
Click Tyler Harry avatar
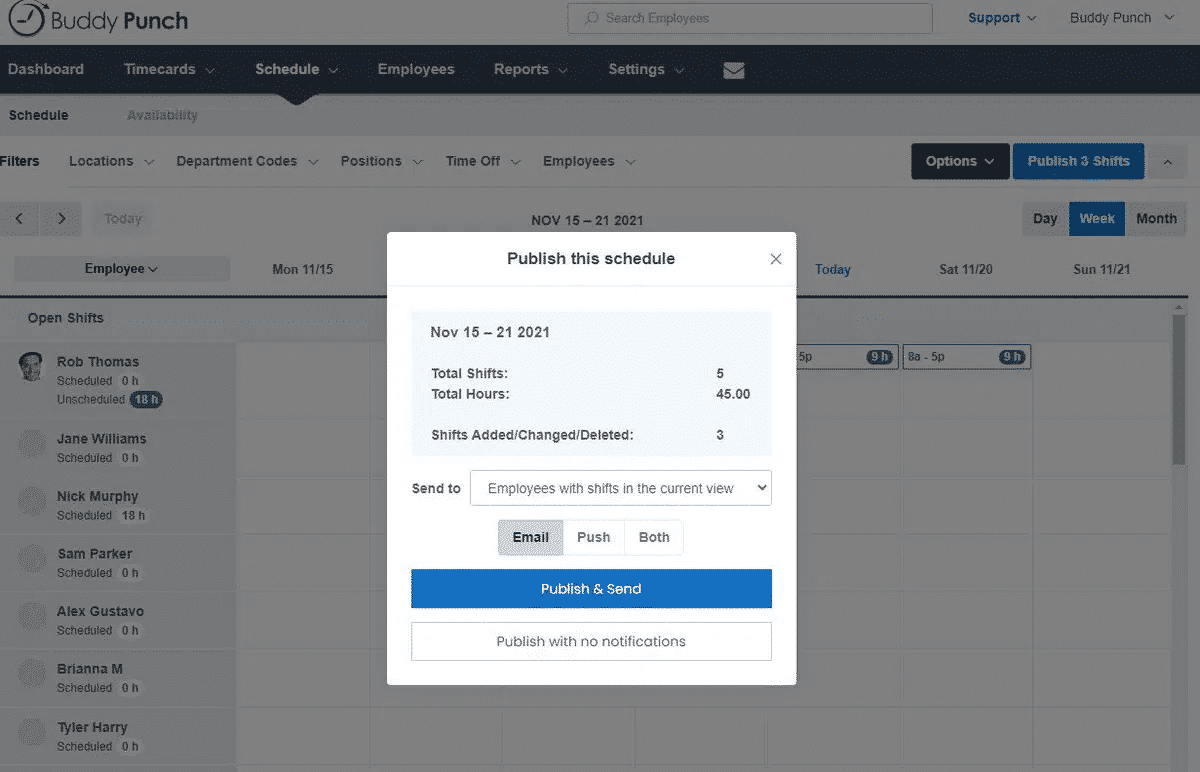coord(32,732)
